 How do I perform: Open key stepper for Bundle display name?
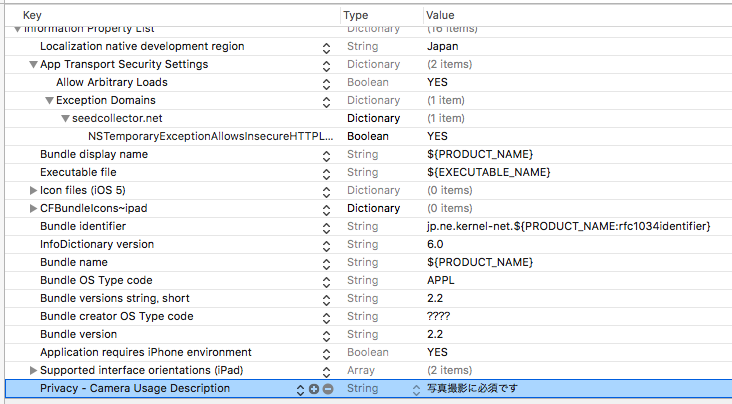tap(326, 155)
